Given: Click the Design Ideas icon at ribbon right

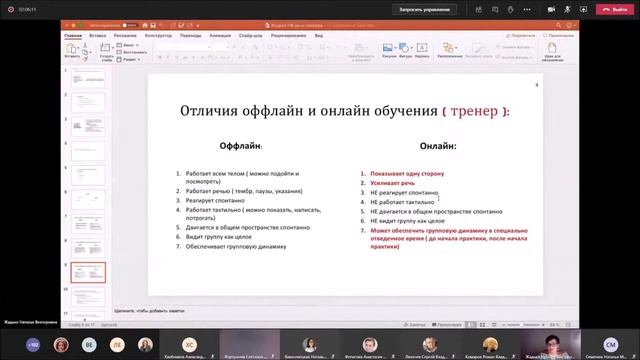Looking at the screenshot, I should [x=552, y=48].
